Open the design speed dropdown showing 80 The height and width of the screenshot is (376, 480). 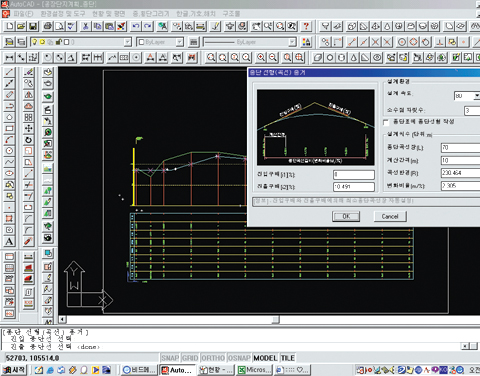(x=476, y=96)
